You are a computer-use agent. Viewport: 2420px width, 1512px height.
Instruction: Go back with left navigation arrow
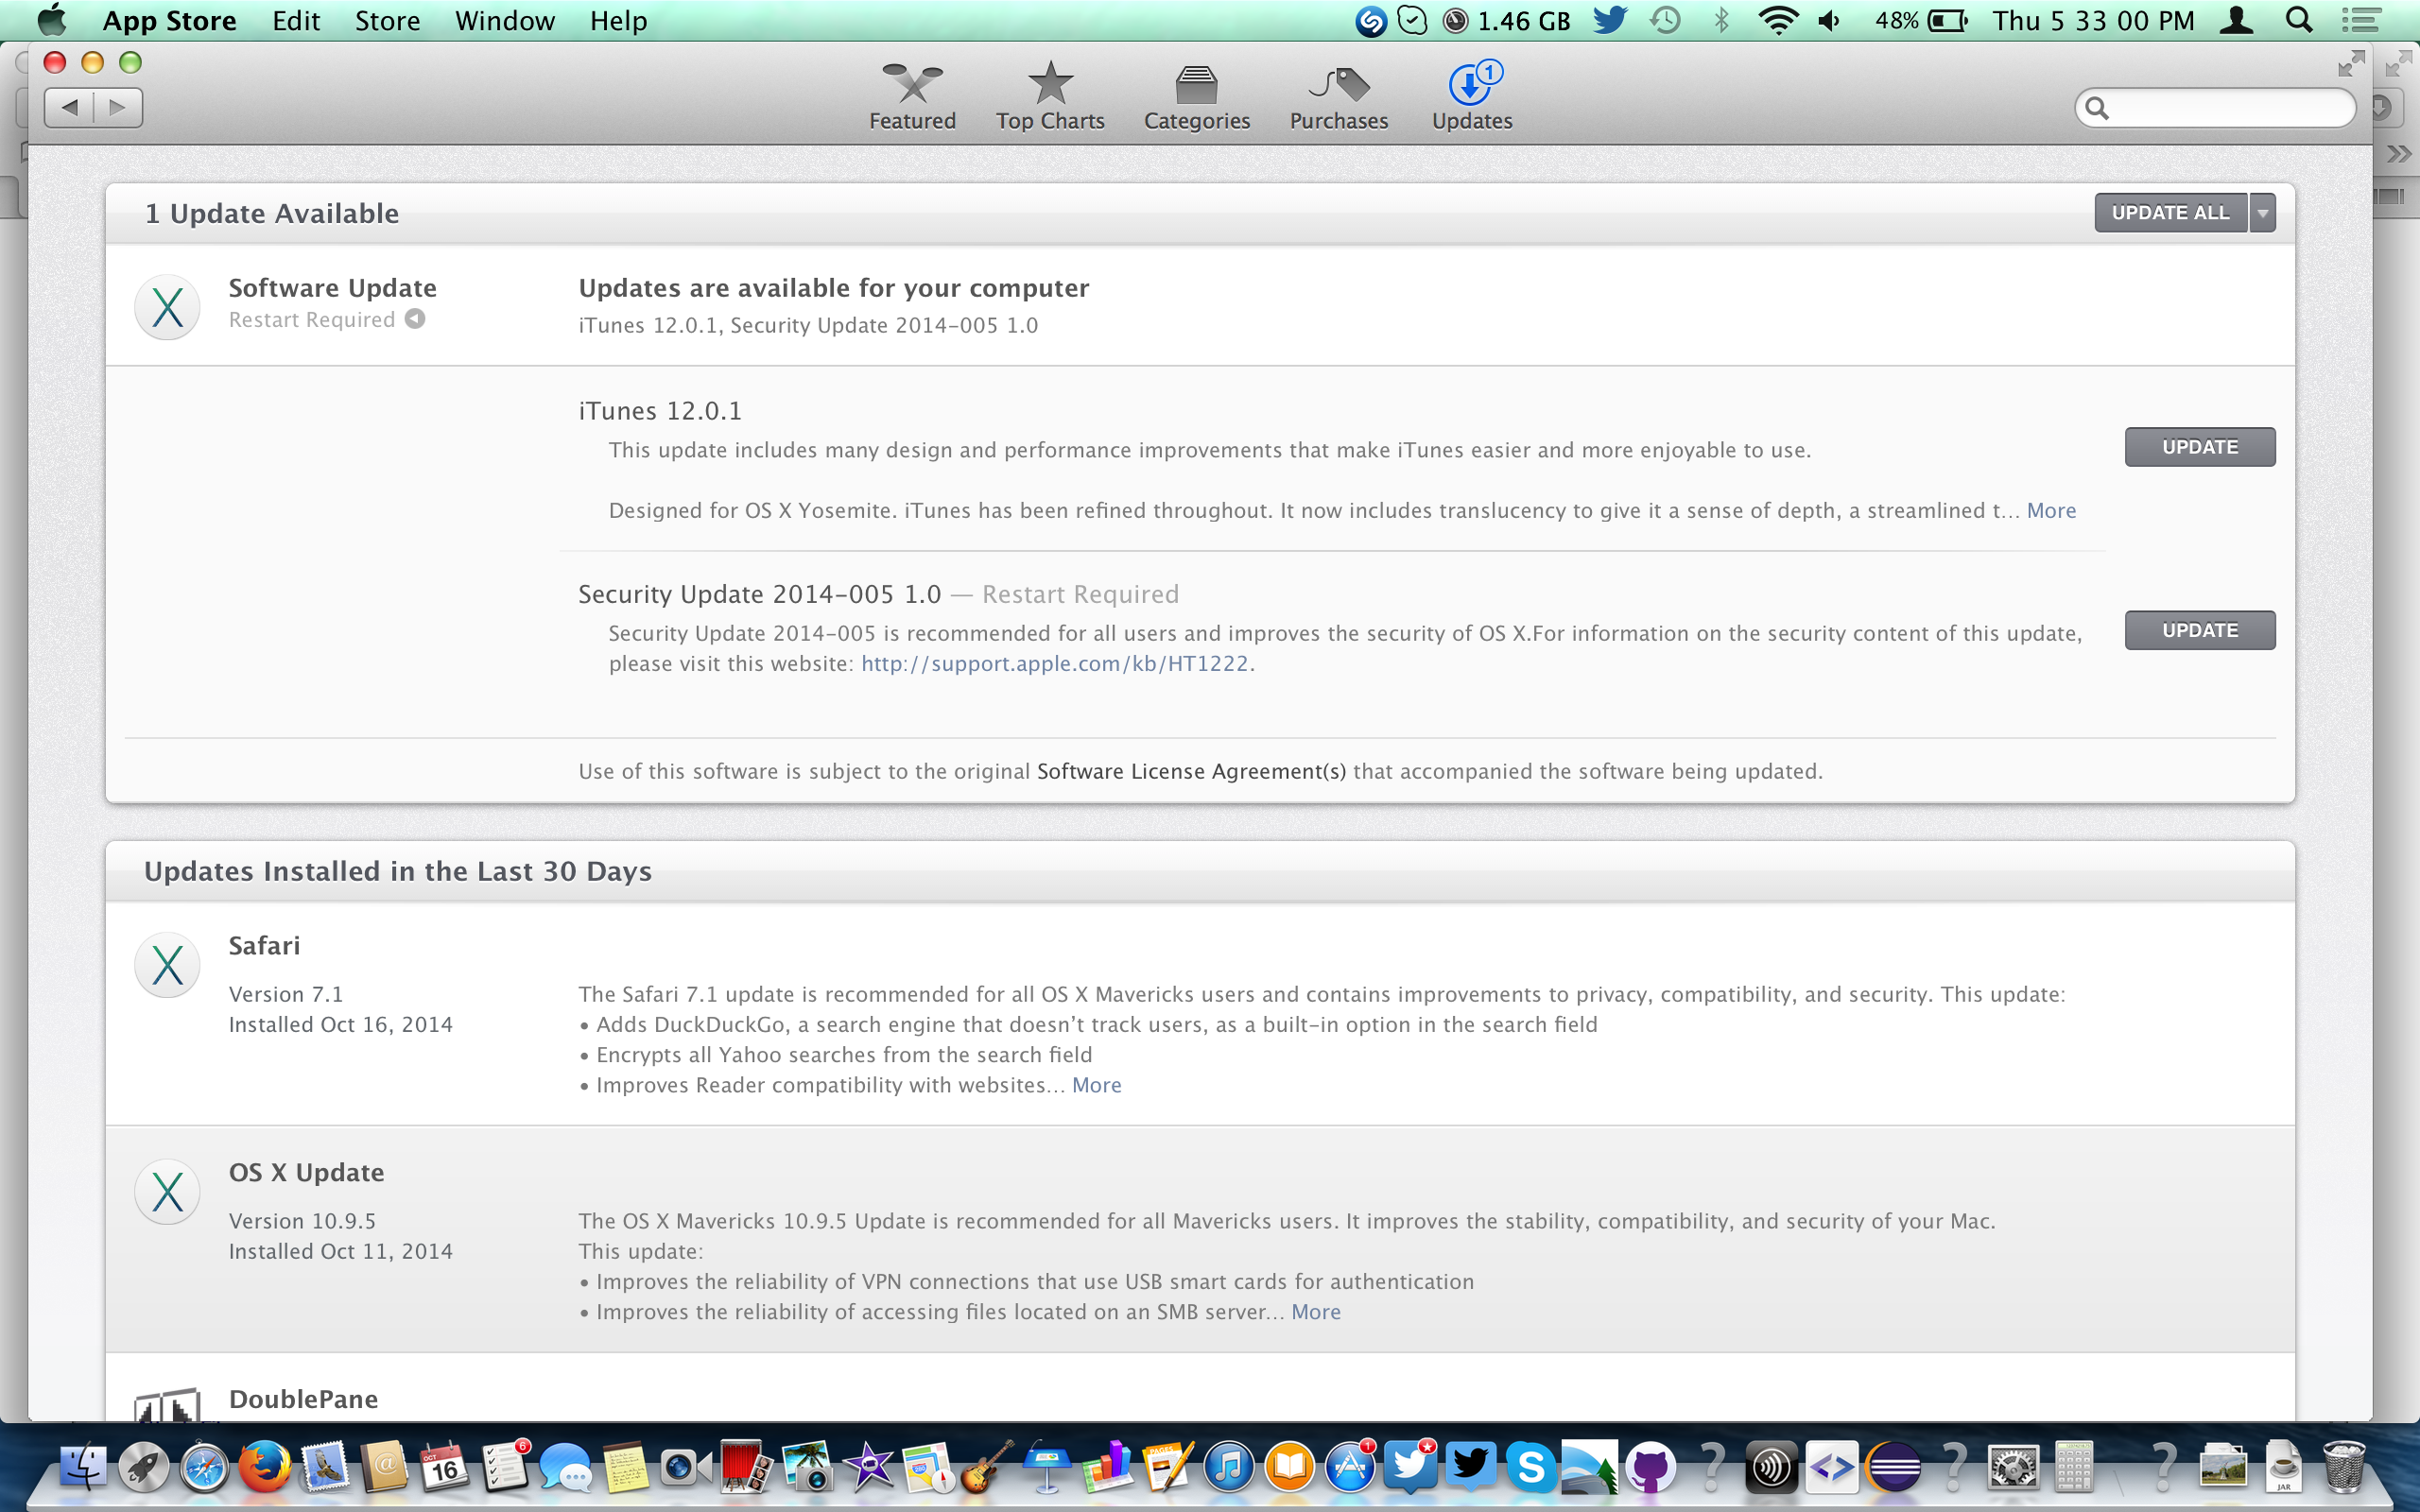(69, 107)
